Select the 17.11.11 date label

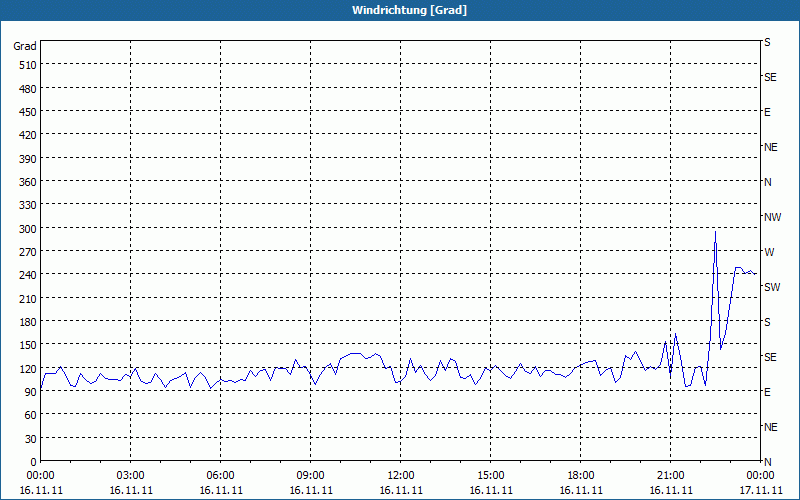(761, 490)
